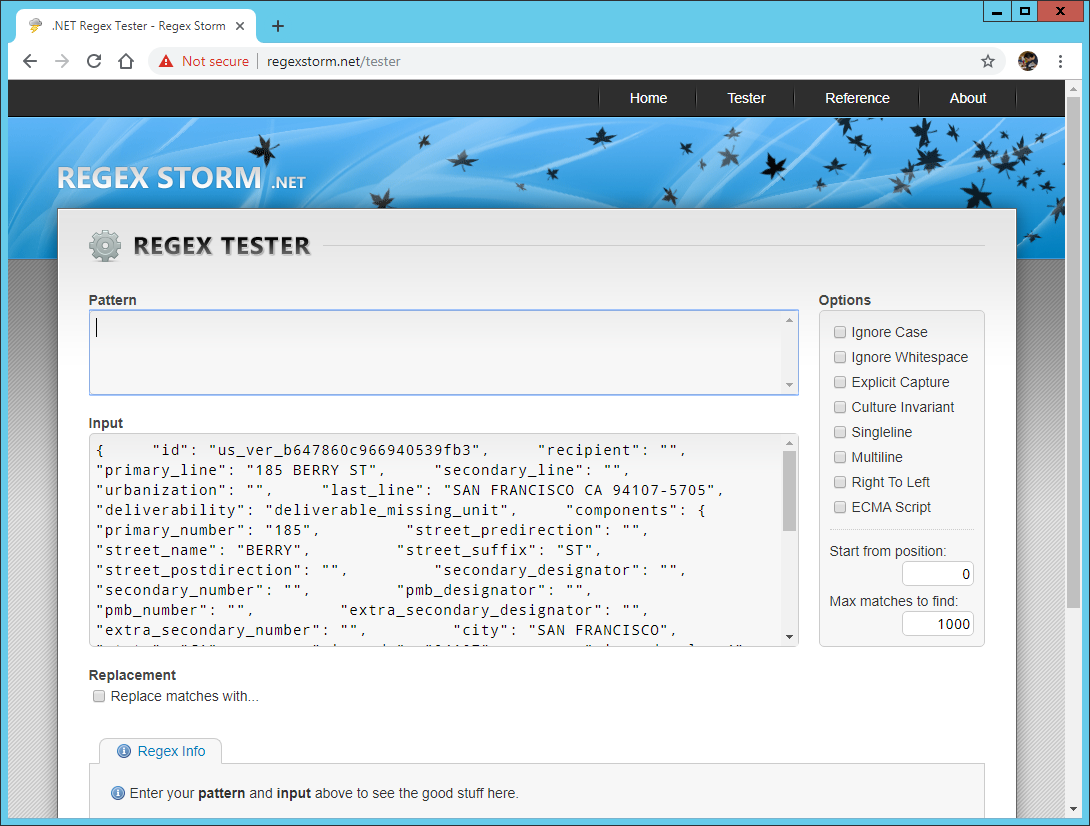Open the browser home page
This screenshot has height=826, width=1090.
click(126, 61)
